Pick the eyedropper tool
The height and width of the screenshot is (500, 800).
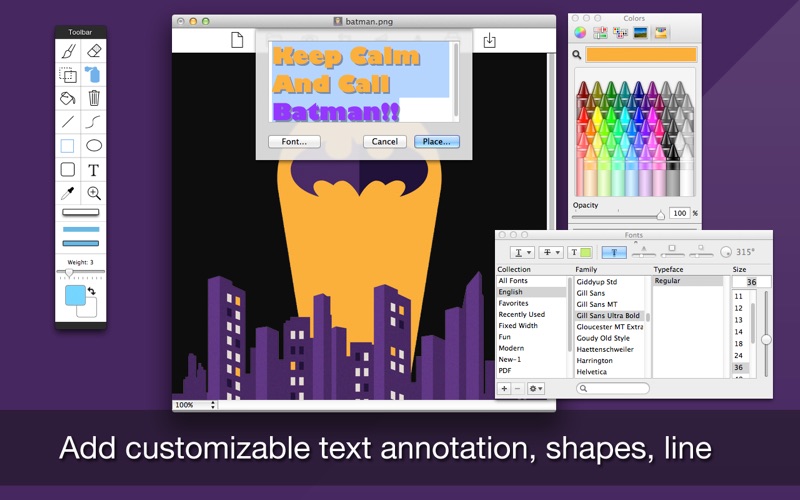pyautogui.click(x=68, y=193)
